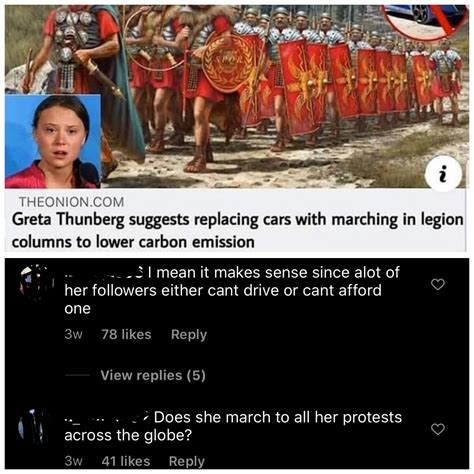This screenshot has height=474, width=474.
Task: View the 78 likes list
Action: 126,334
